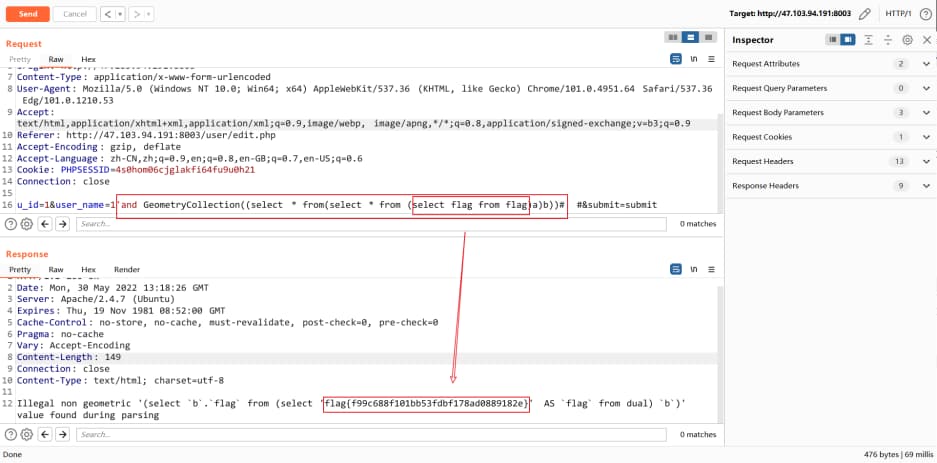Click the u_id=1&user_name request body line
The image size is (937, 463).
336,205
